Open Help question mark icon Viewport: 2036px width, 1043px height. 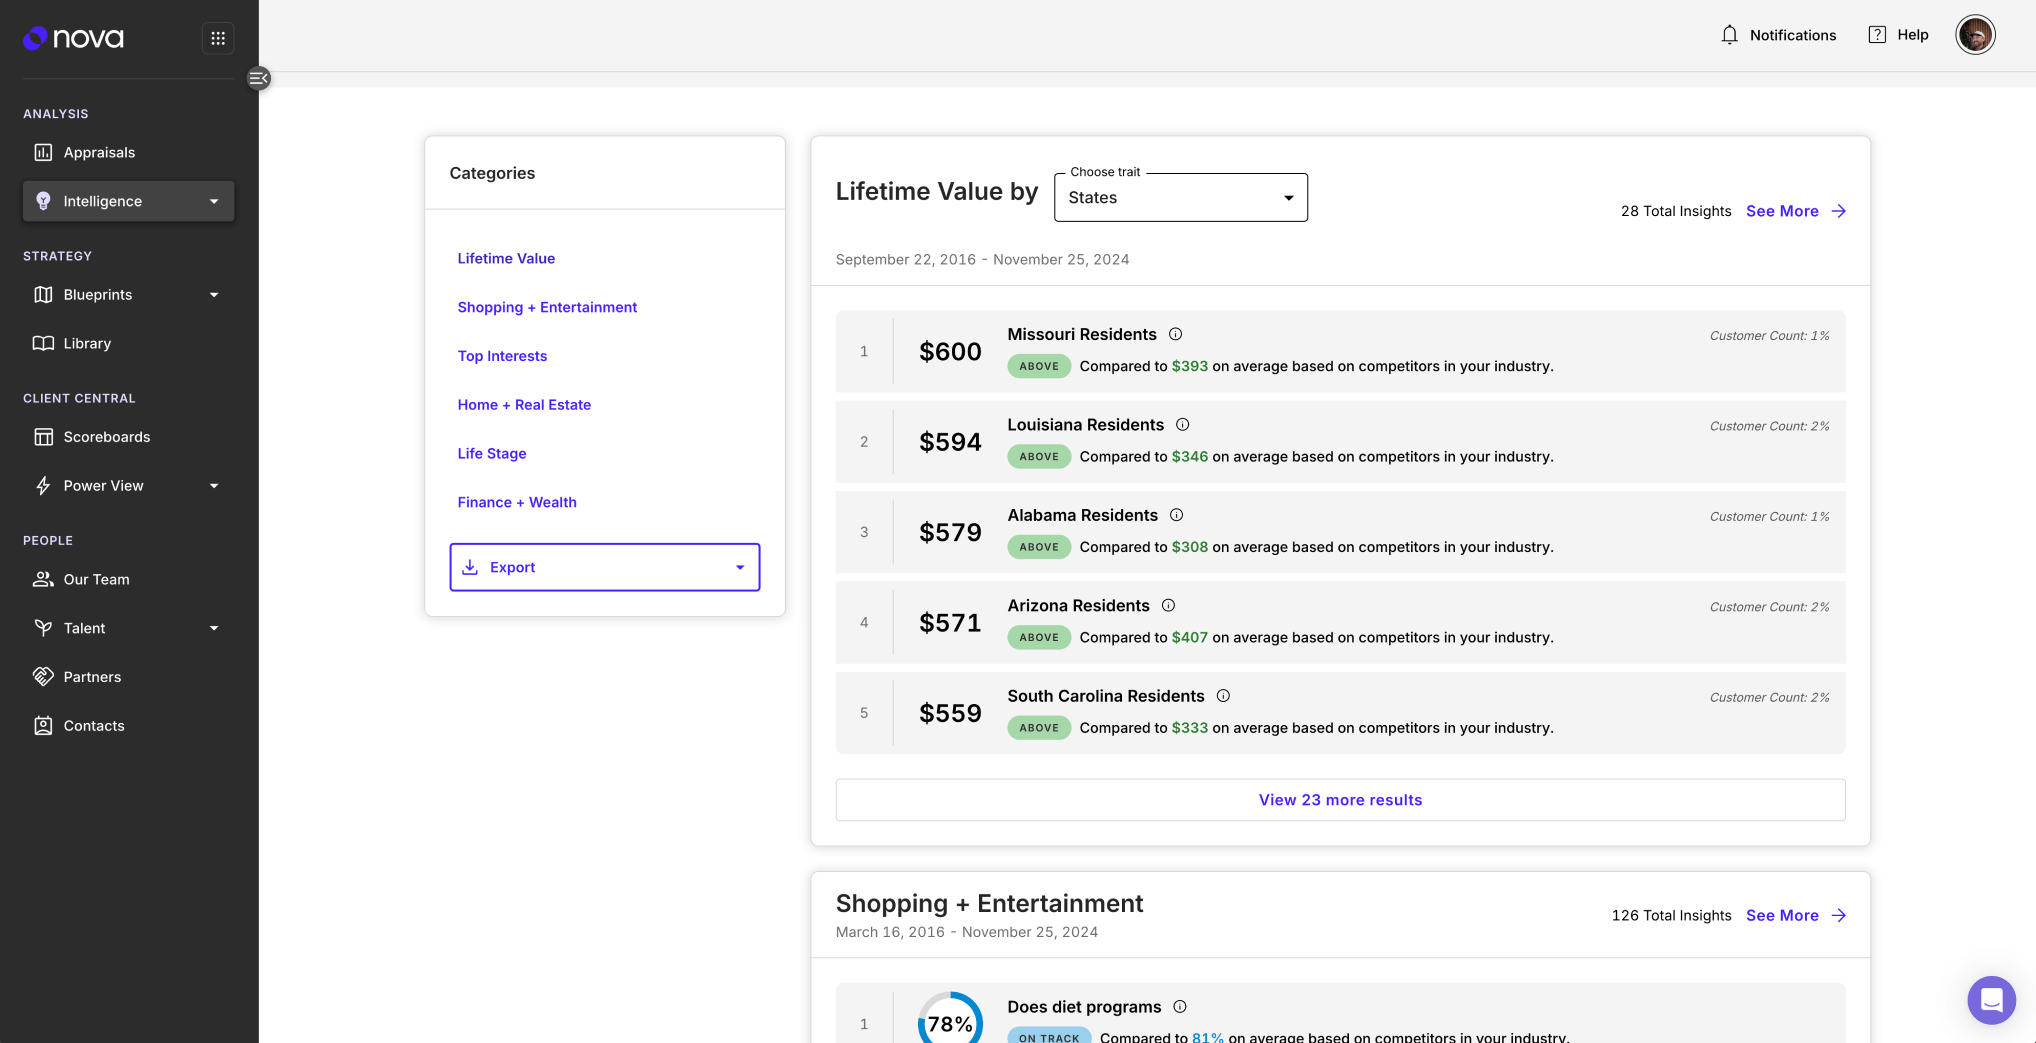point(1877,35)
